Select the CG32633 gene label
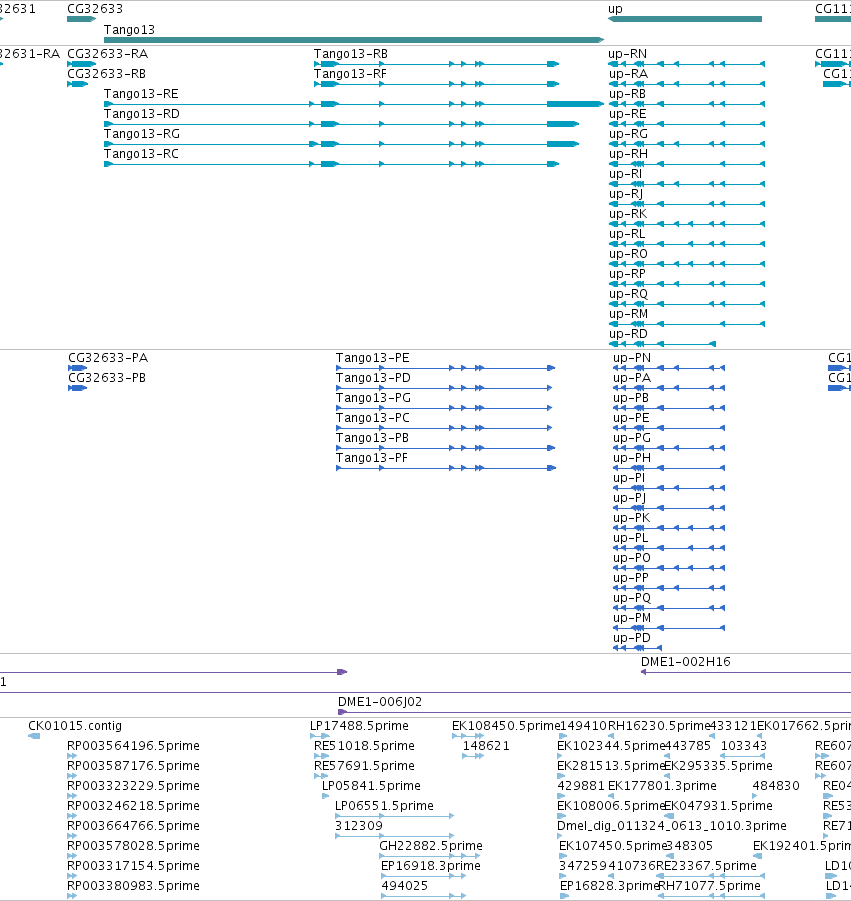Viewport: 851px width, 901px height. tap(95, 9)
